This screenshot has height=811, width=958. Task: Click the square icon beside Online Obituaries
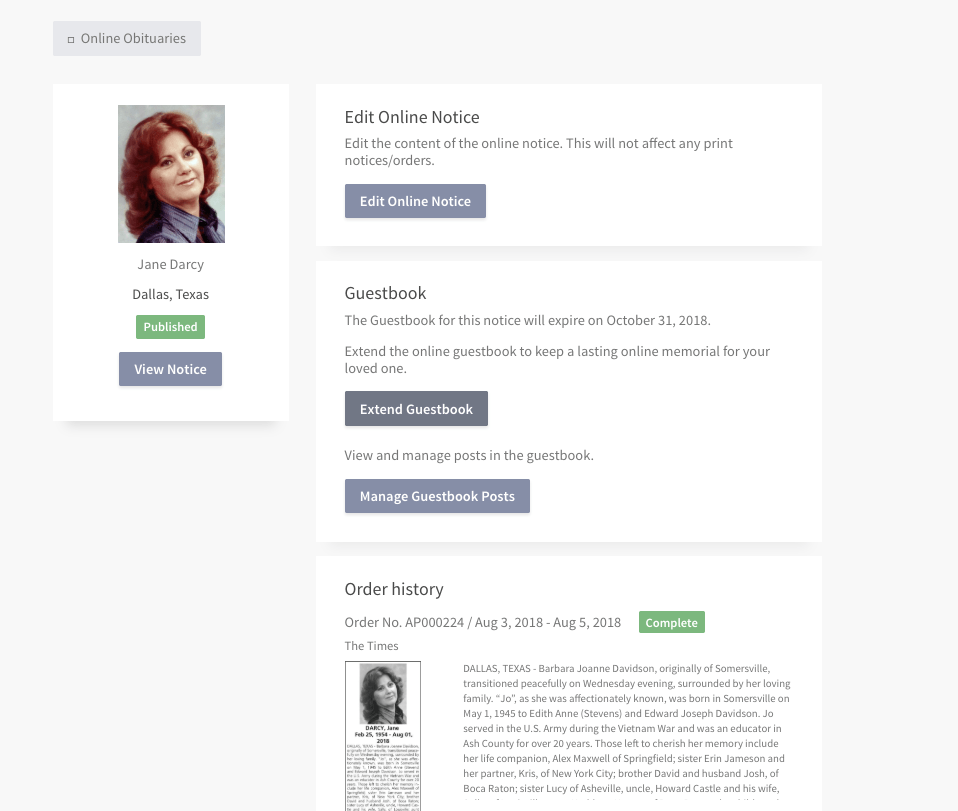coord(70,38)
